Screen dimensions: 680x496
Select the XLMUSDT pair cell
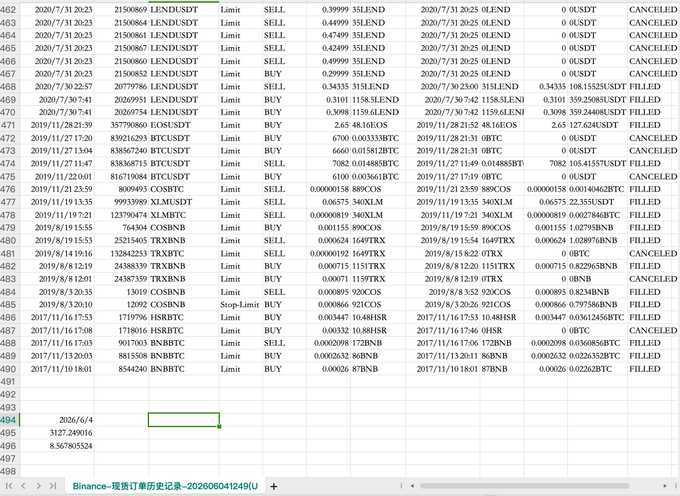183,202
